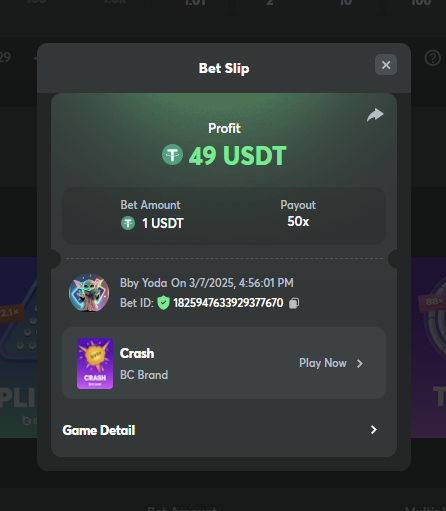Close the Bet Slip dialog
446x511 pixels.
386,65
